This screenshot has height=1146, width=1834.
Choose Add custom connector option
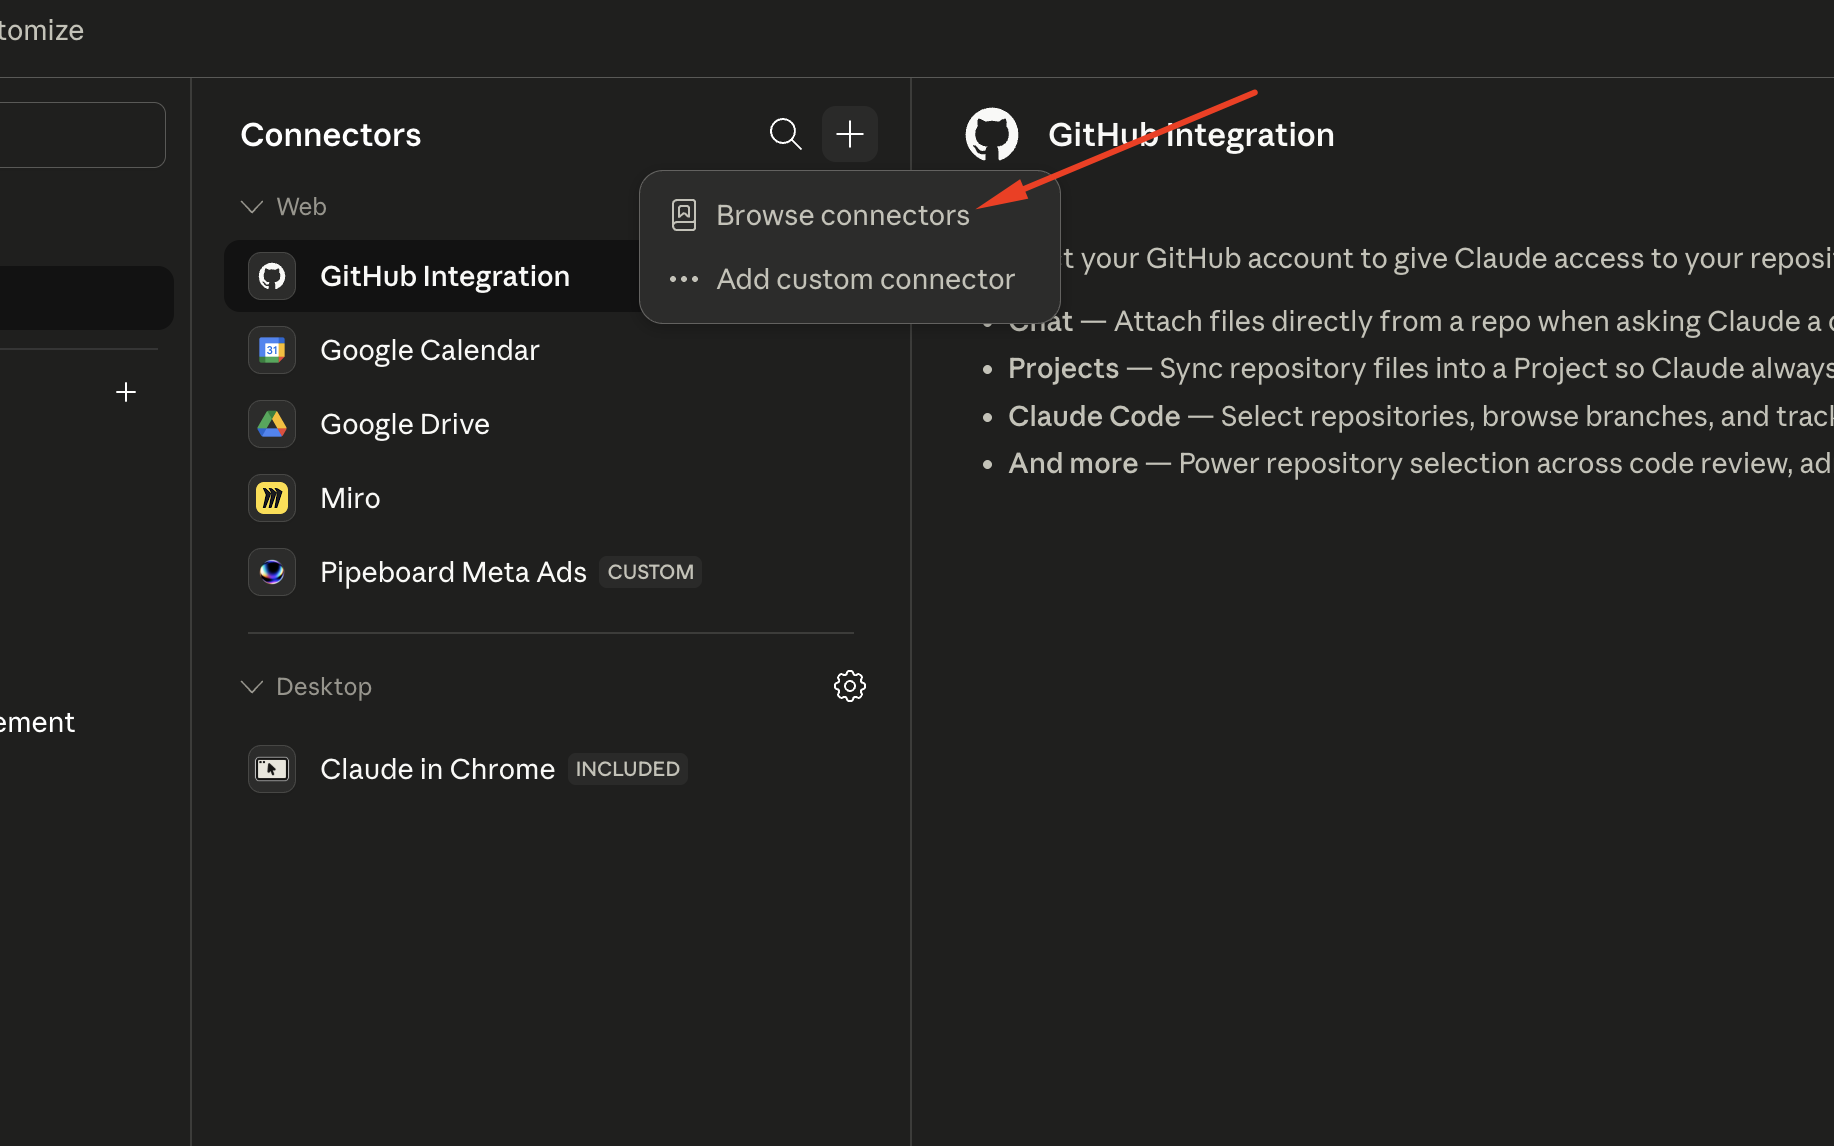[849, 279]
